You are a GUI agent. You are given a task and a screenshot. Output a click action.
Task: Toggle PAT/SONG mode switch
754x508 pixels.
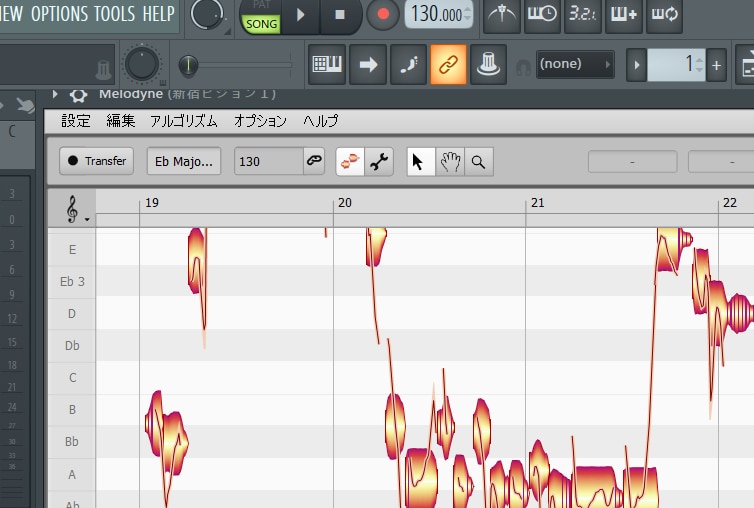pos(261,16)
